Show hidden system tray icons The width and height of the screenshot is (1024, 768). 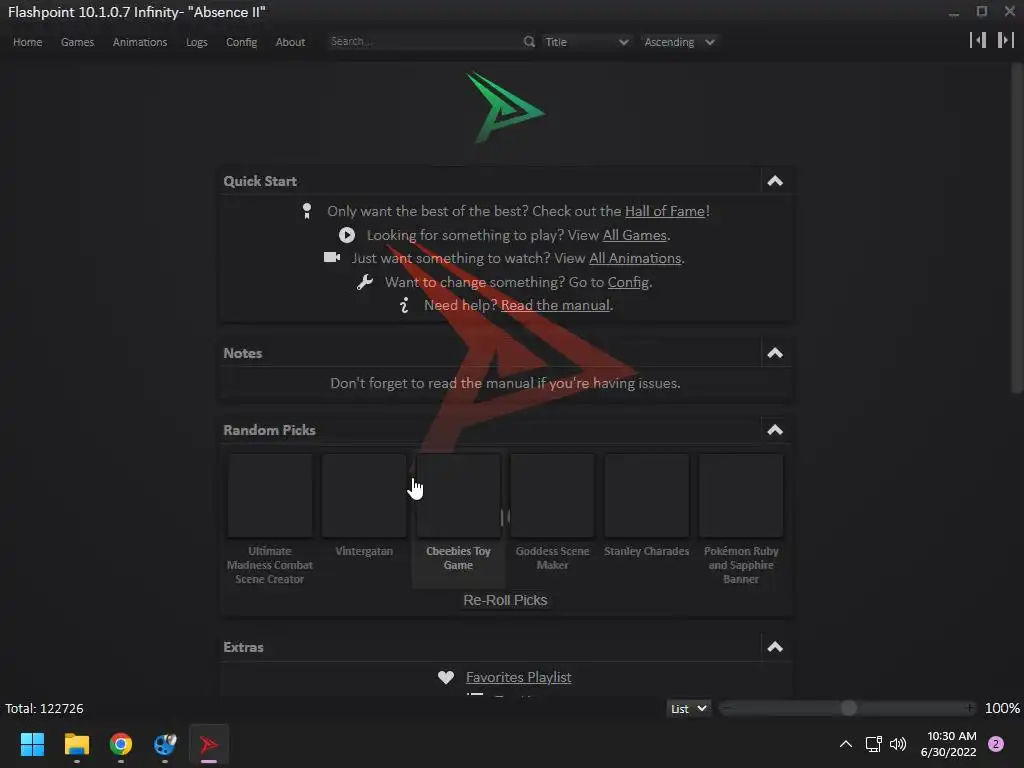coord(846,744)
